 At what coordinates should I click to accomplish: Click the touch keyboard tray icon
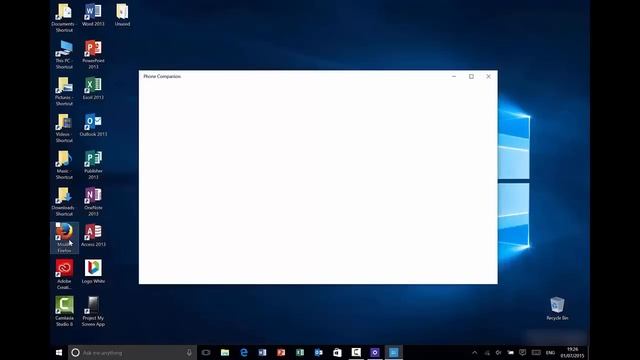(x=536, y=353)
